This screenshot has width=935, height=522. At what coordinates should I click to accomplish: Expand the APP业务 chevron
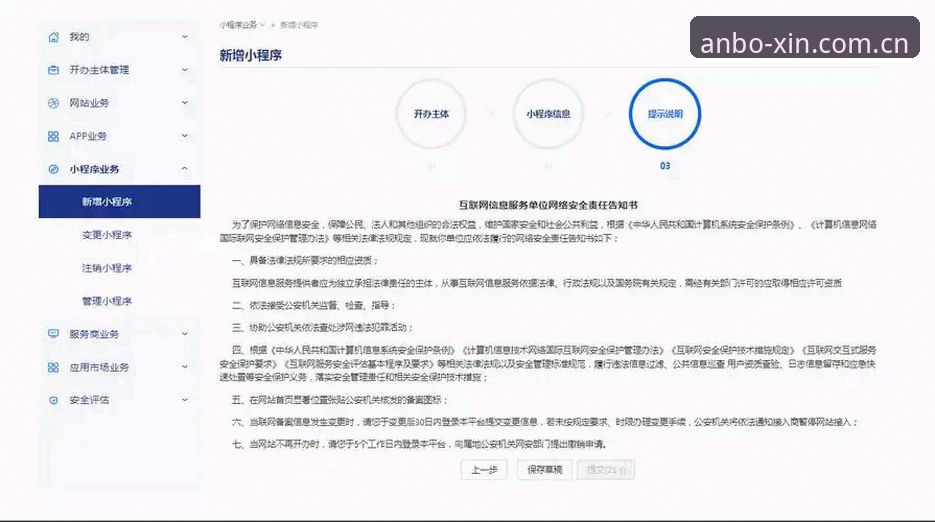(x=185, y=136)
